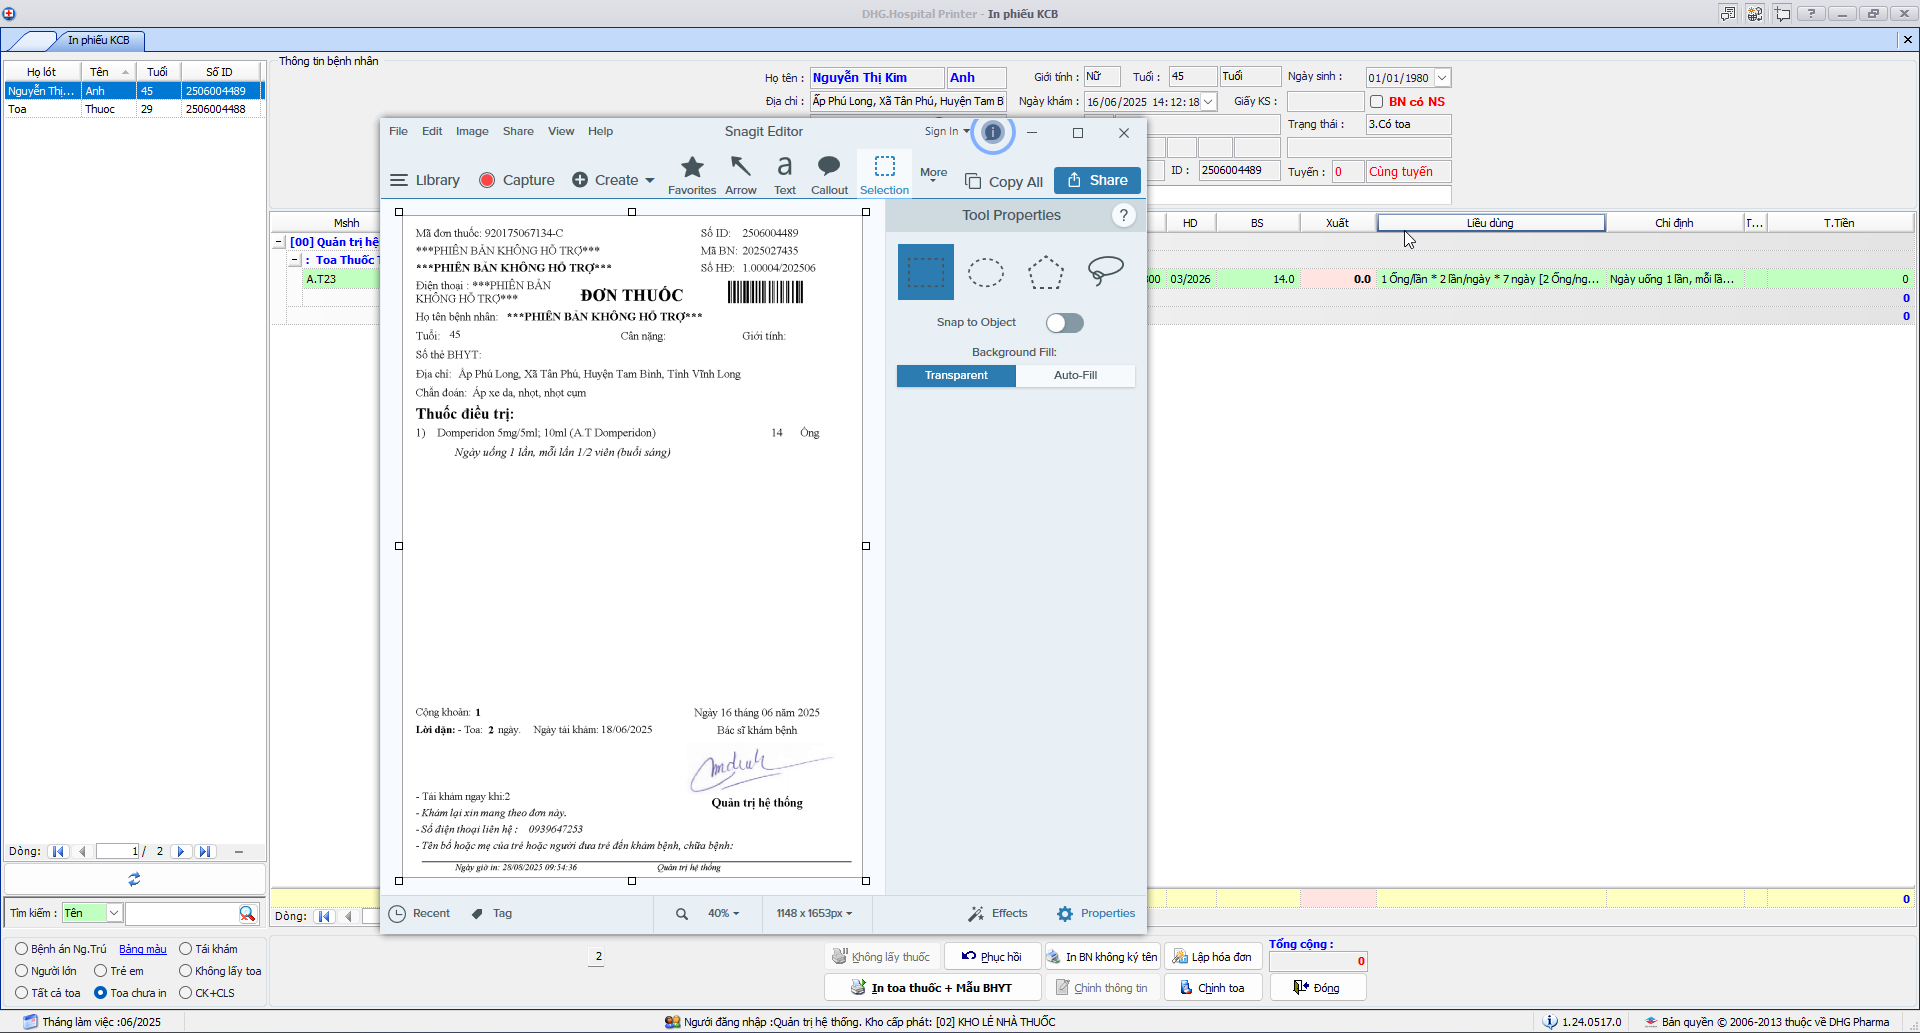Choose the ellipse selection shape
This screenshot has height=1033, width=1920.
[986, 272]
